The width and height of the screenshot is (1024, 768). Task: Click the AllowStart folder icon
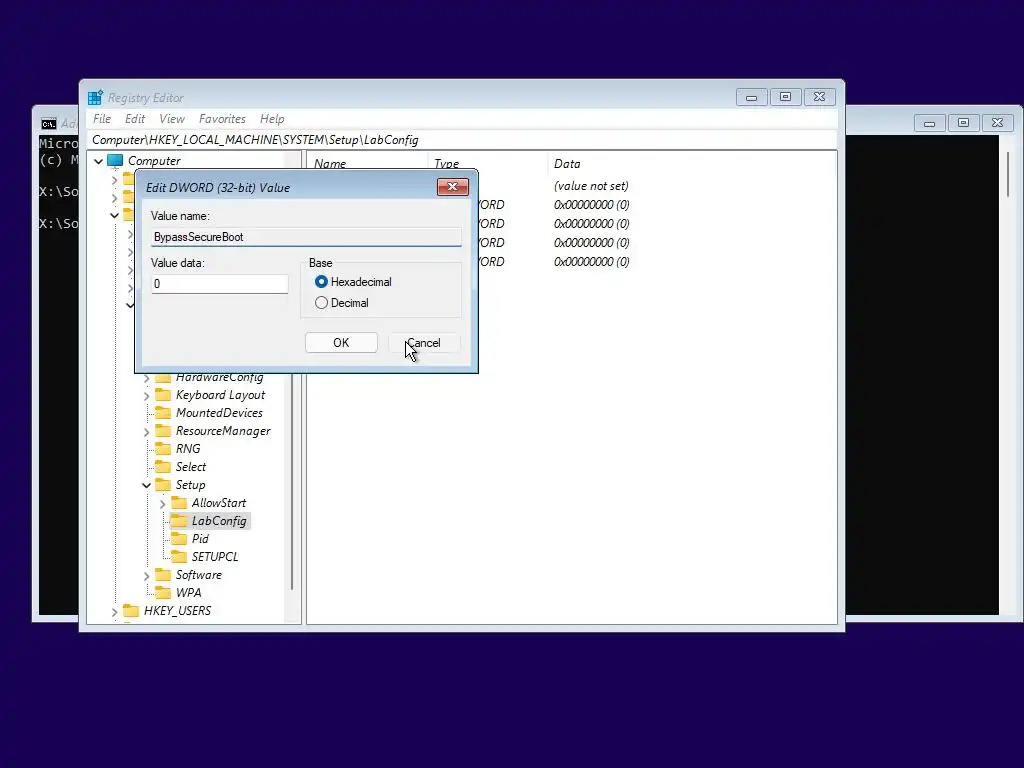pyautogui.click(x=179, y=503)
